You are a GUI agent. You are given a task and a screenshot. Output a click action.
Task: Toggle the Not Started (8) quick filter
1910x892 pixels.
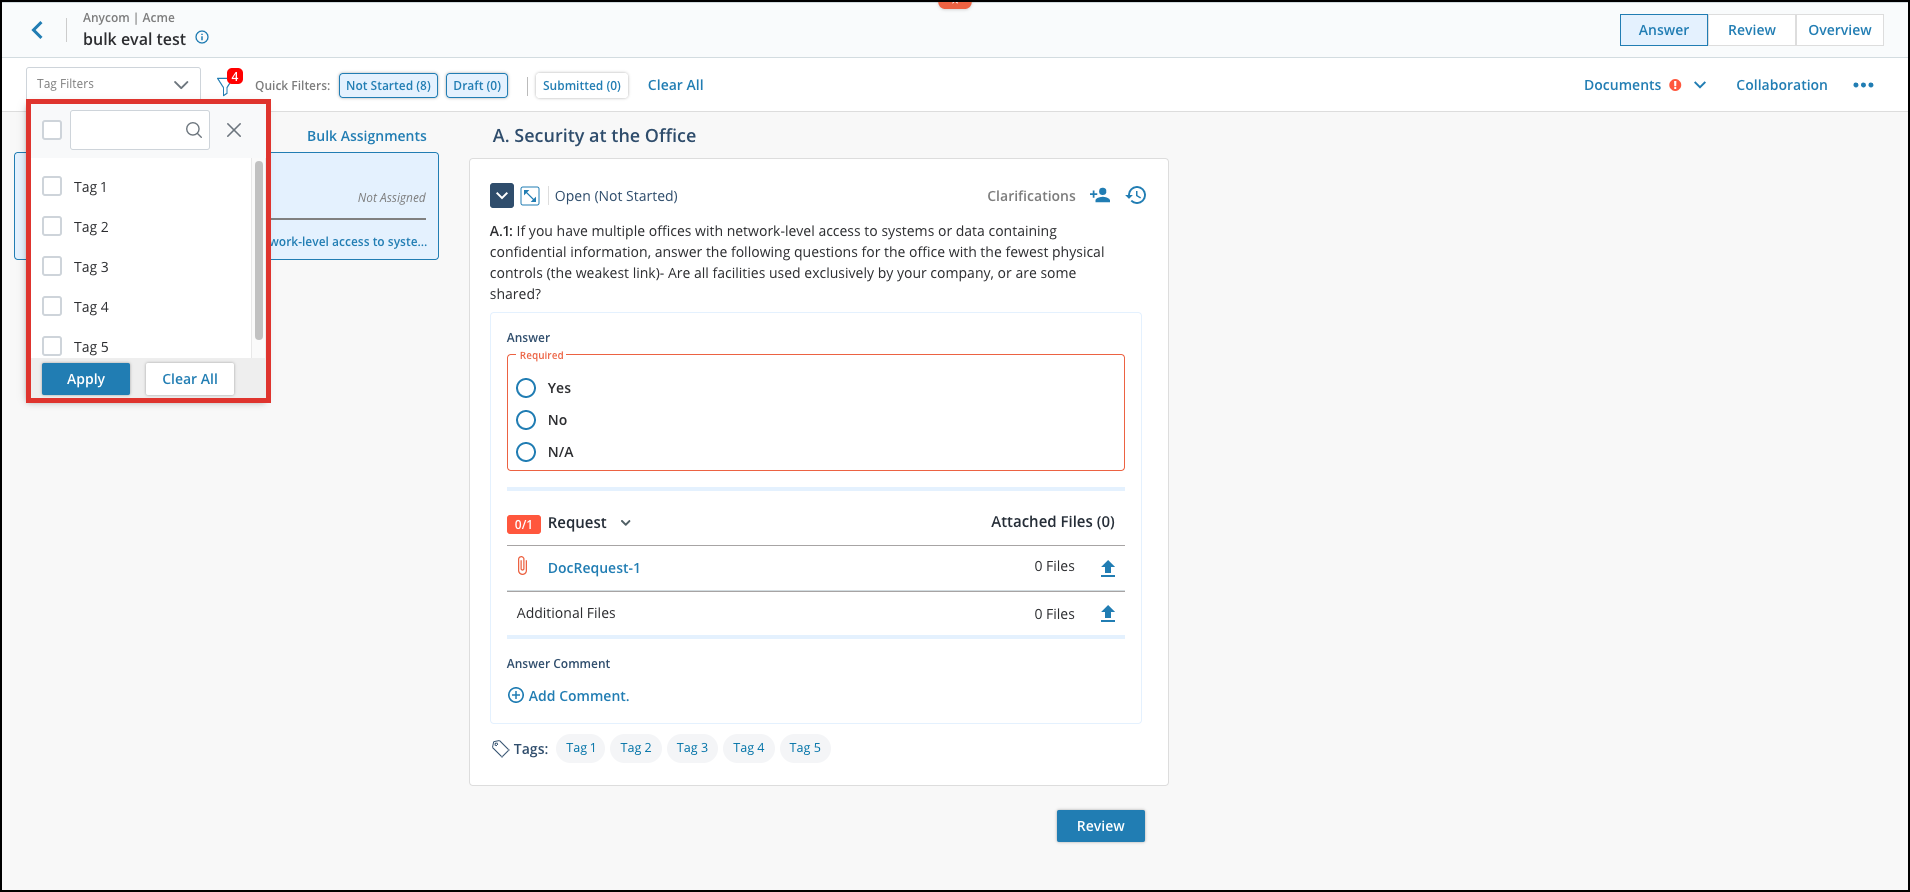click(388, 86)
